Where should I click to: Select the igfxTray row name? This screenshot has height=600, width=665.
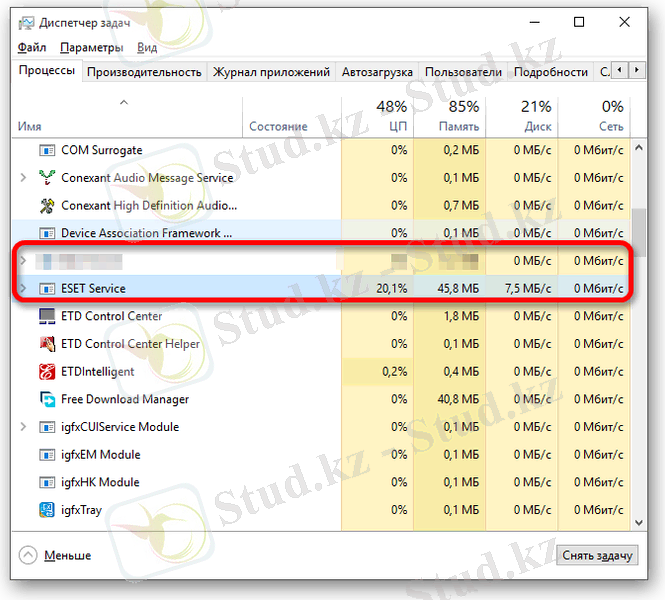click(81, 510)
